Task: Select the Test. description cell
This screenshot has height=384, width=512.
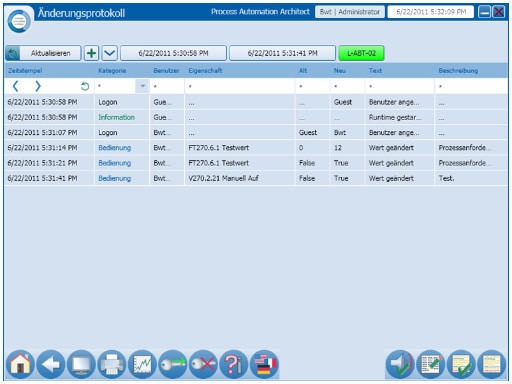Action: click(x=446, y=178)
